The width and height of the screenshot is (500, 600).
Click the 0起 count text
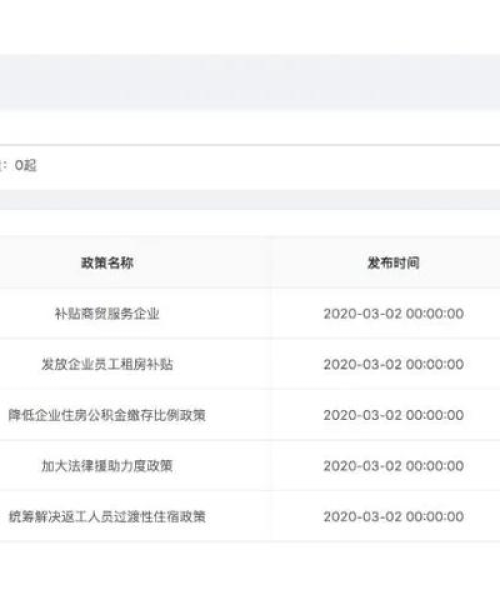tap(26, 166)
